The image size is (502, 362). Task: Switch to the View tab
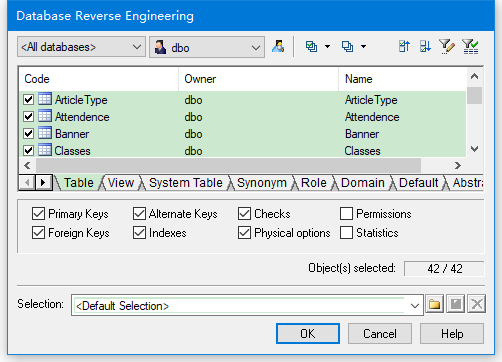[x=121, y=183]
